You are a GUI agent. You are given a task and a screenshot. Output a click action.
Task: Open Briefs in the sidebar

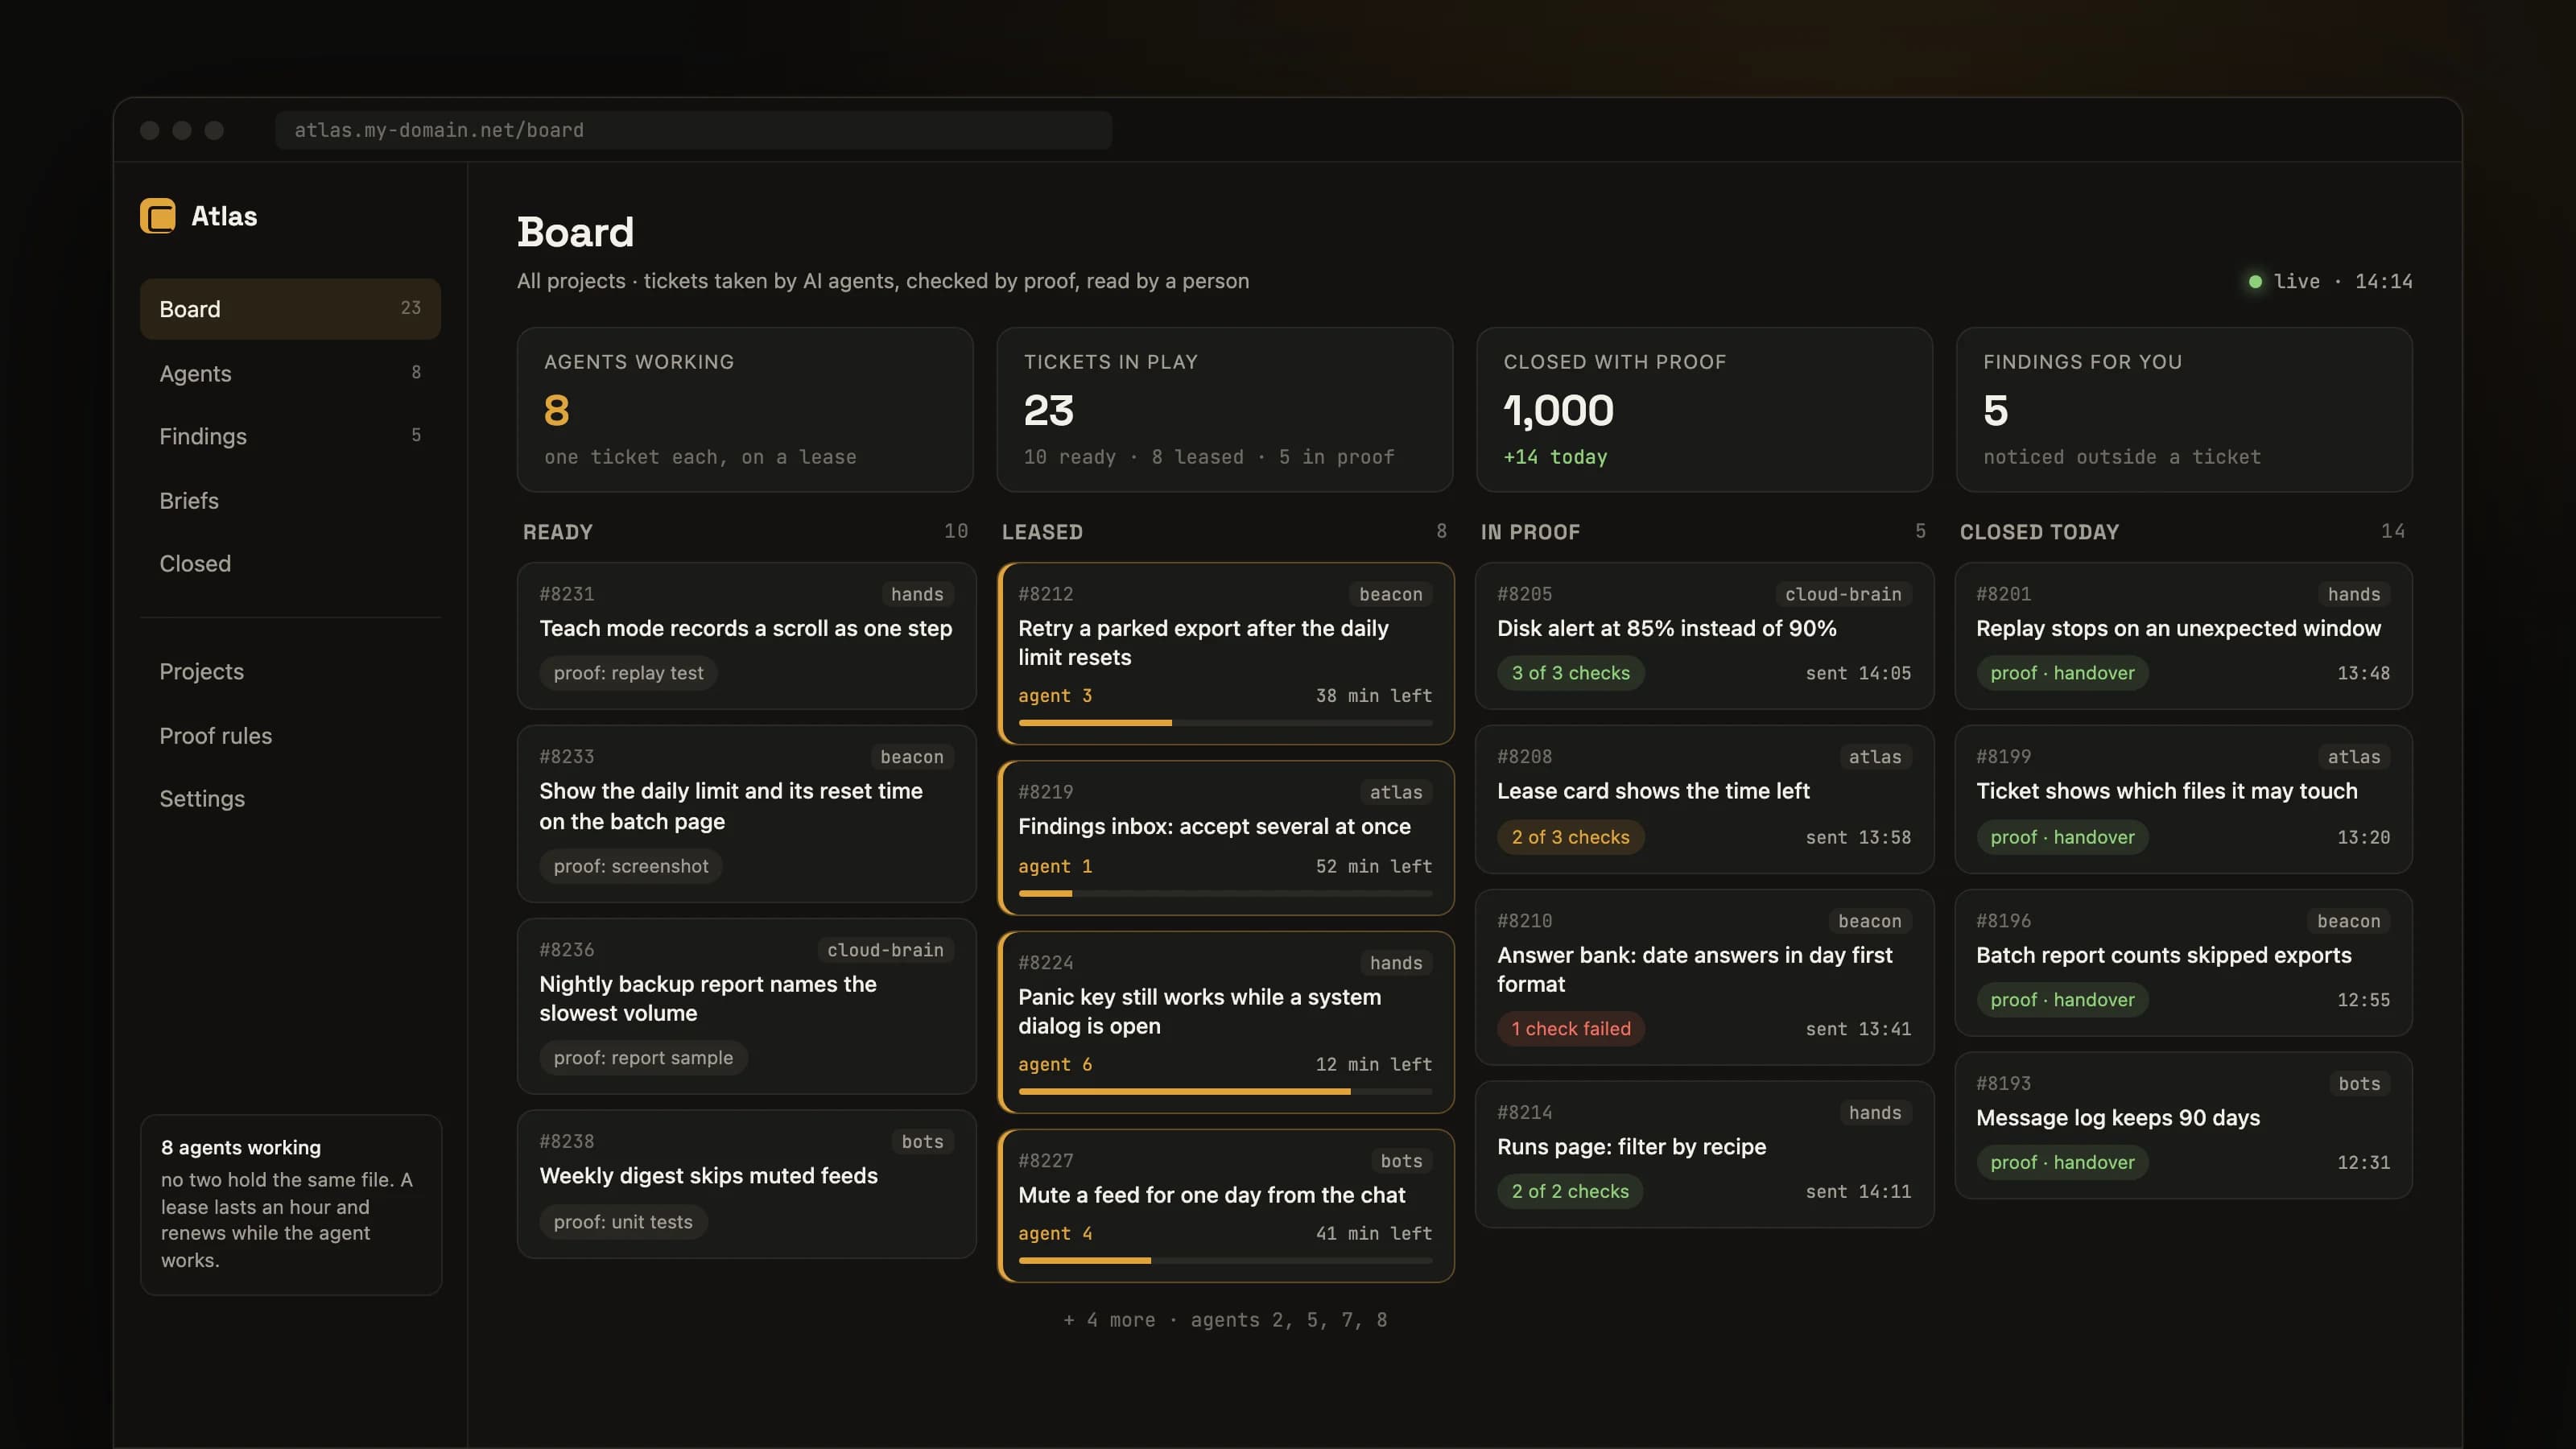[x=290, y=500]
